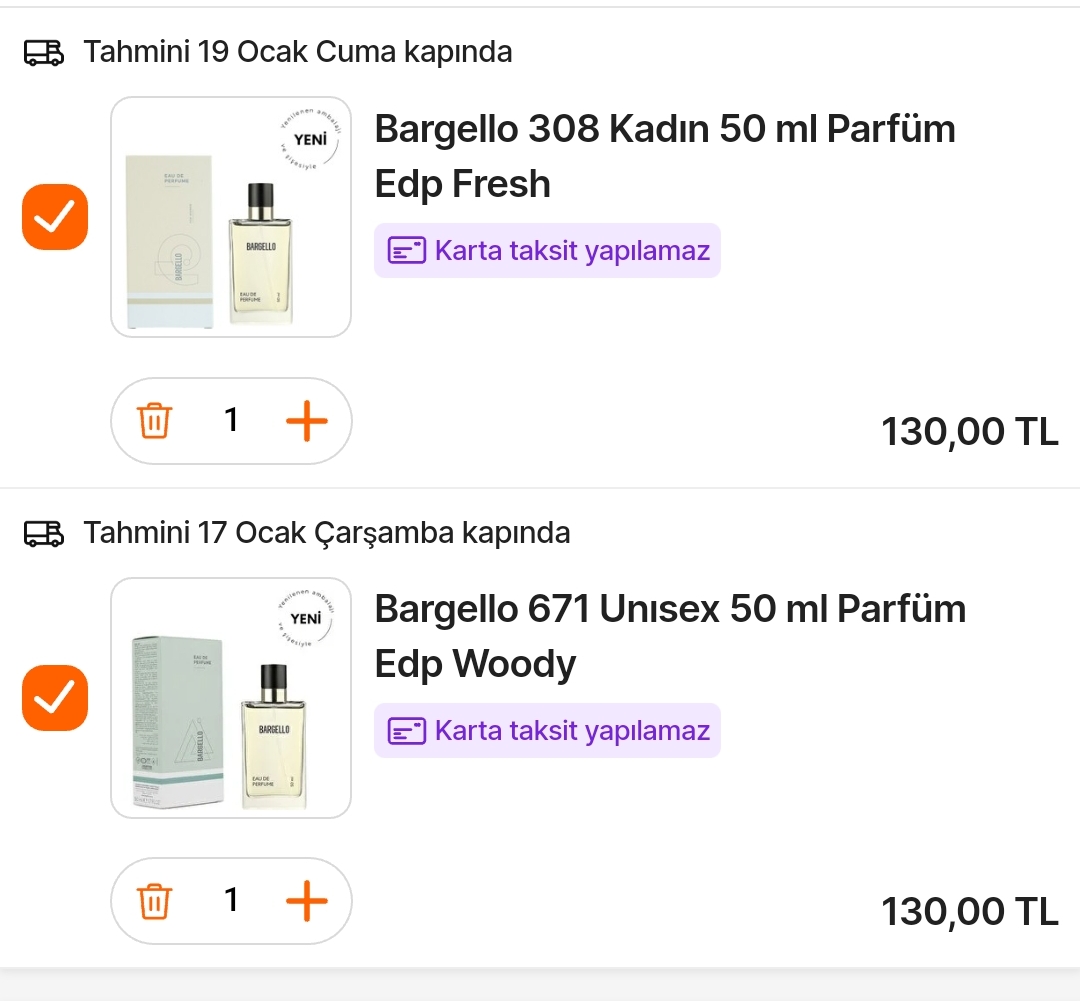
Task: Increase Bargello 308 quantity with plus icon
Action: (306, 421)
